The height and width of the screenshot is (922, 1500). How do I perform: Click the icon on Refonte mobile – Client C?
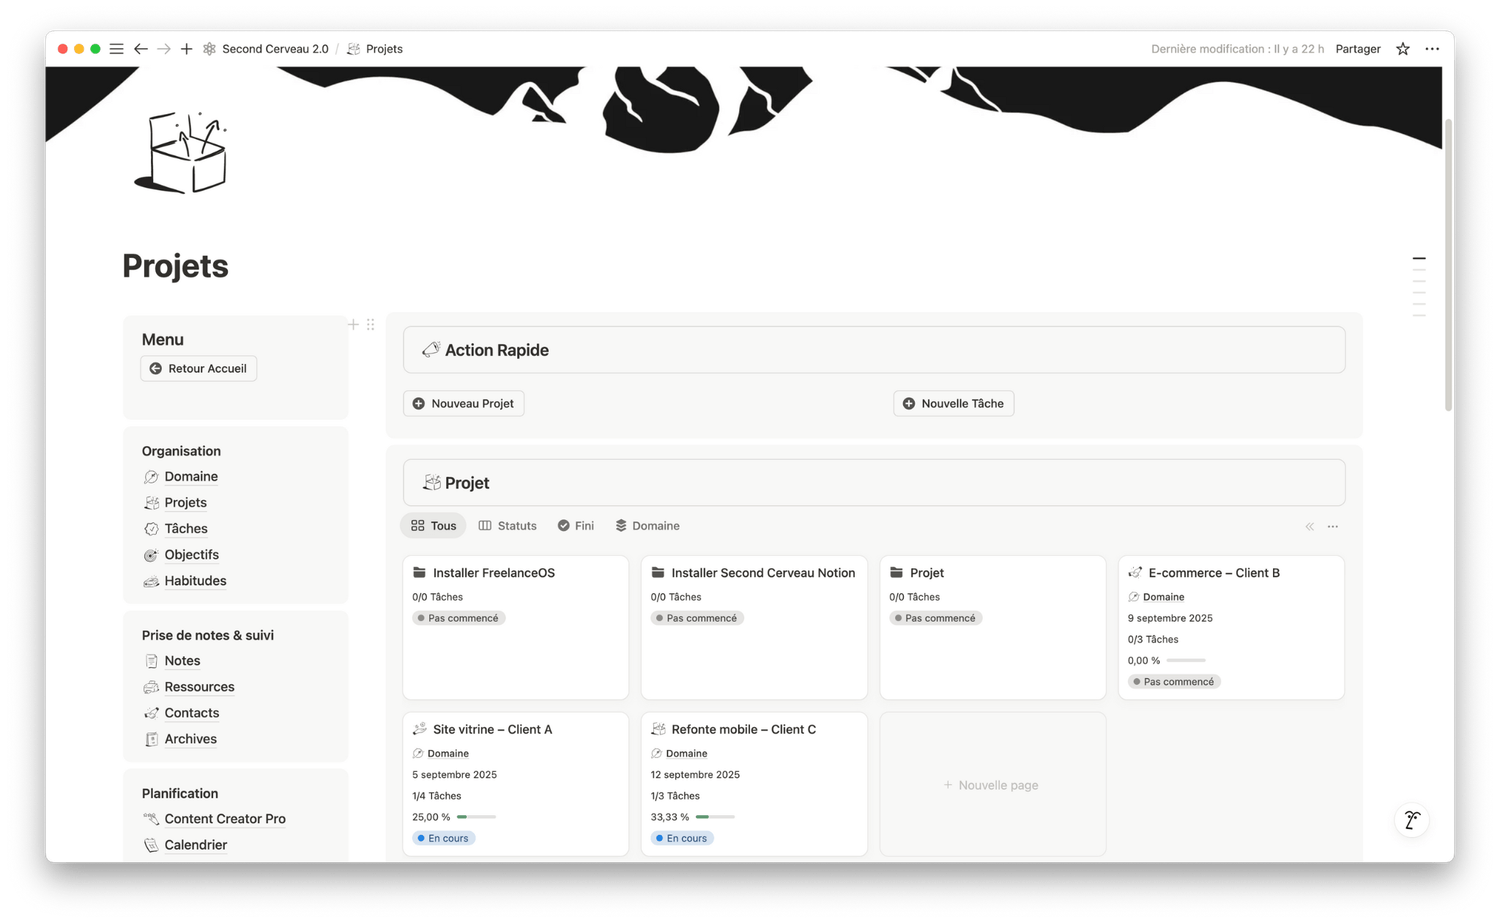(658, 729)
